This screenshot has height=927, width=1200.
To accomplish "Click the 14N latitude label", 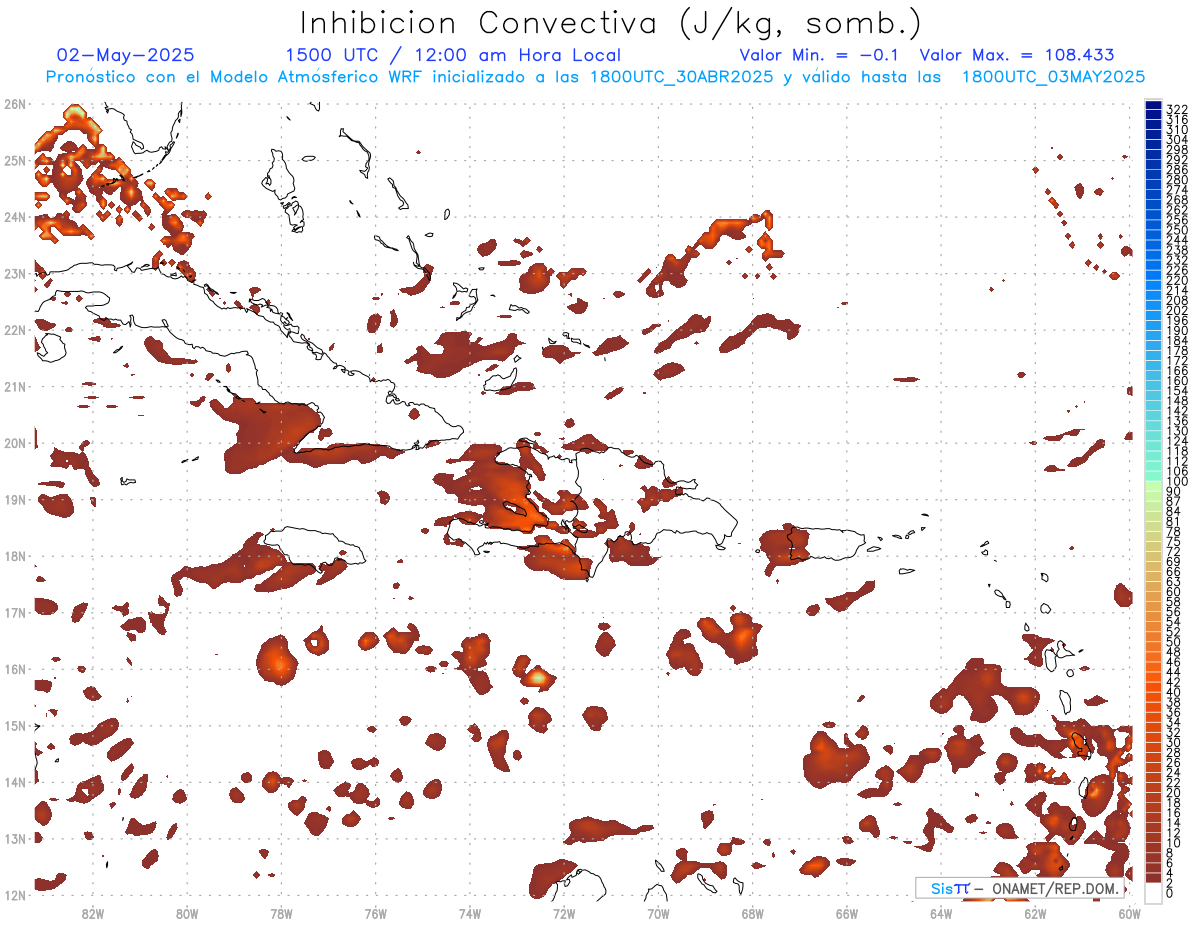I will tap(14, 782).
